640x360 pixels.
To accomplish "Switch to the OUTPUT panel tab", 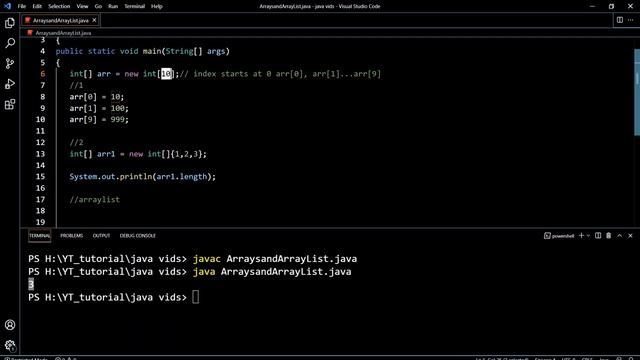I will [101, 236].
